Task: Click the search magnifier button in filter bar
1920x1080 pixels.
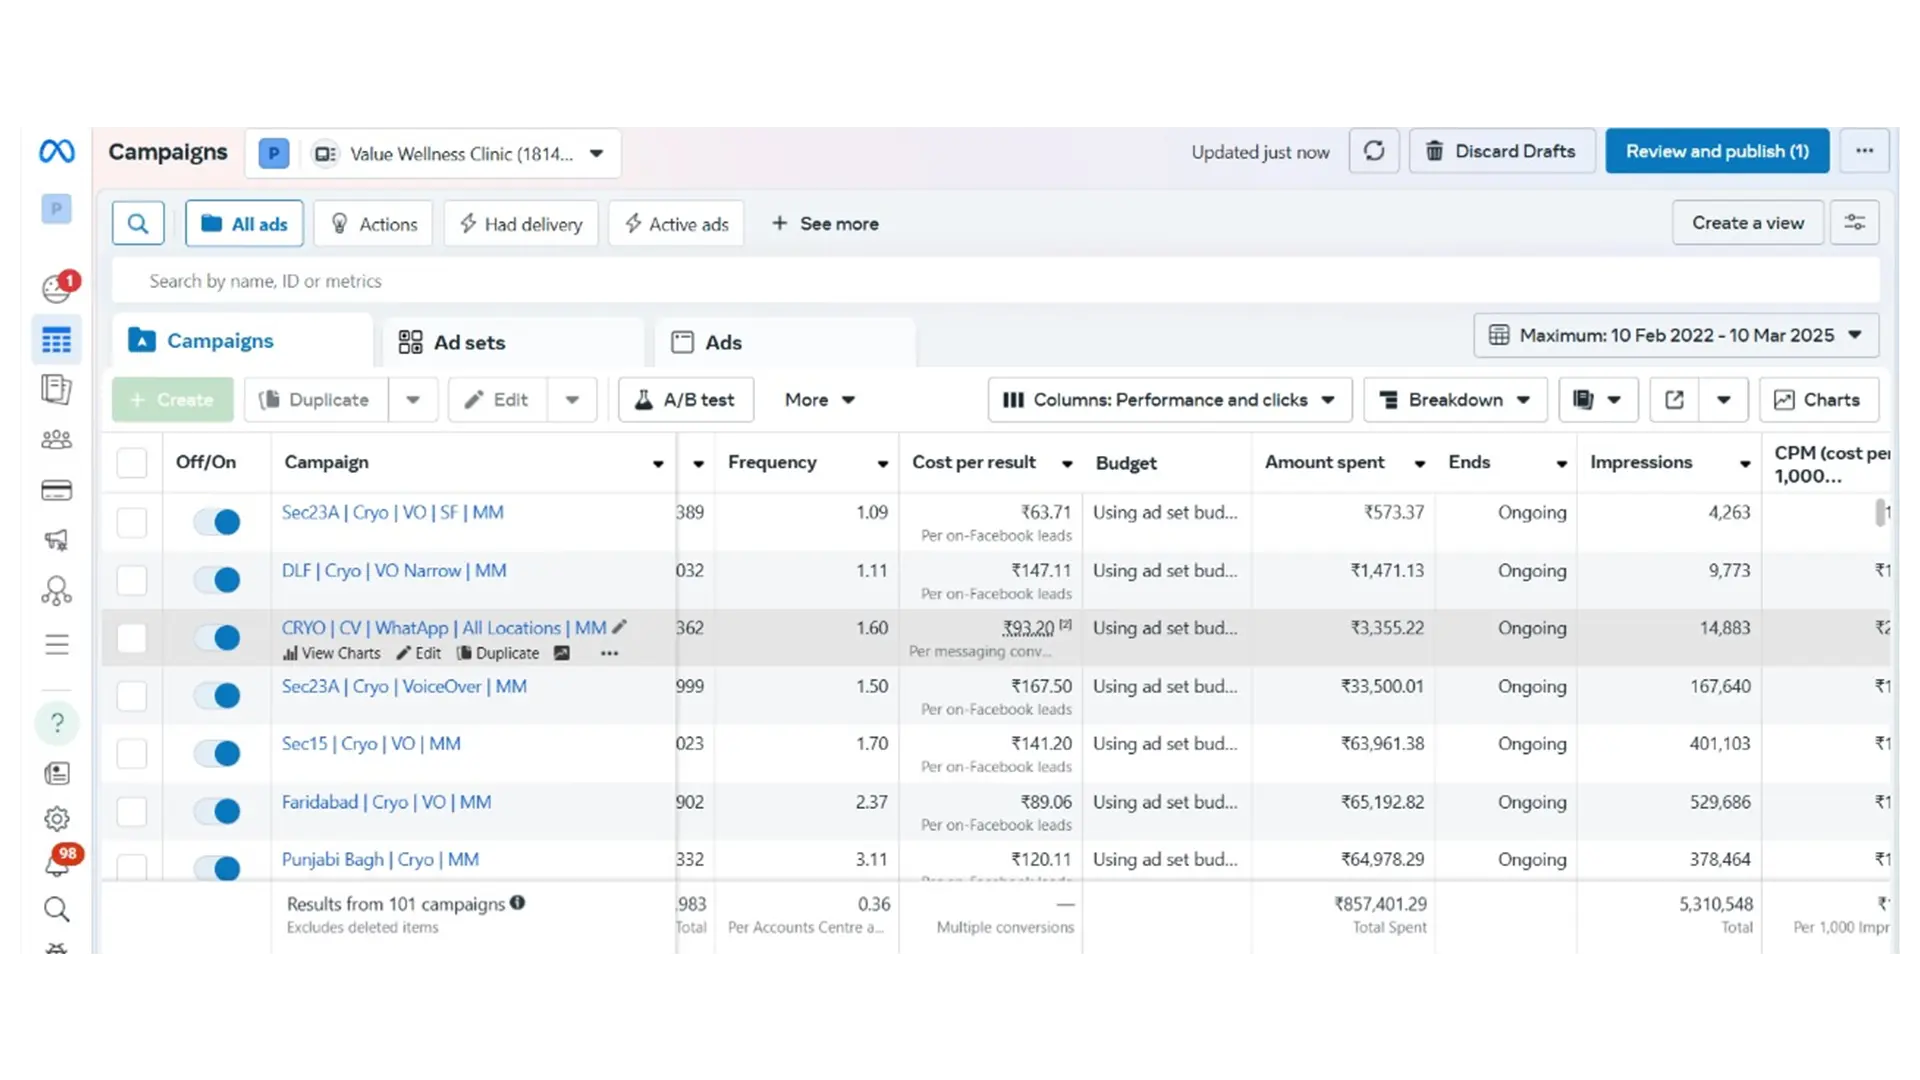Action: pos(138,223)
